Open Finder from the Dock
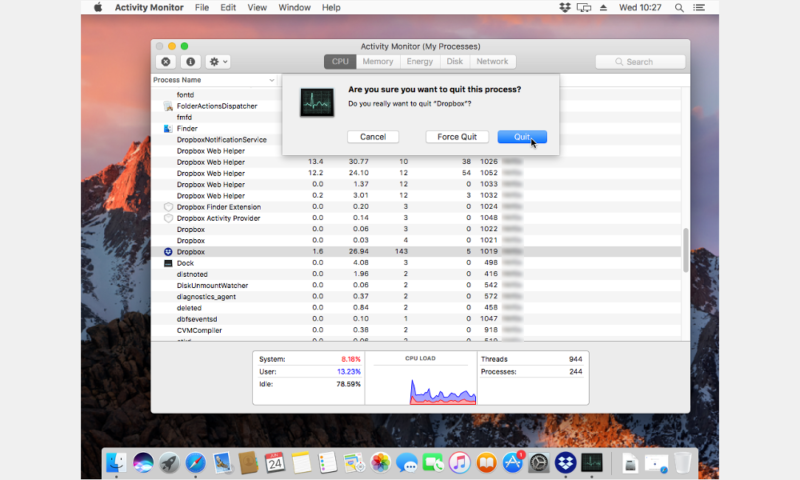This screenshot has width=800, height=480. (116, 463)
